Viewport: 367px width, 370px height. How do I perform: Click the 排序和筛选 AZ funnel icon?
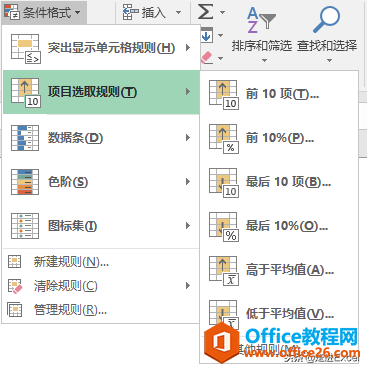click(x=261, y=20)
